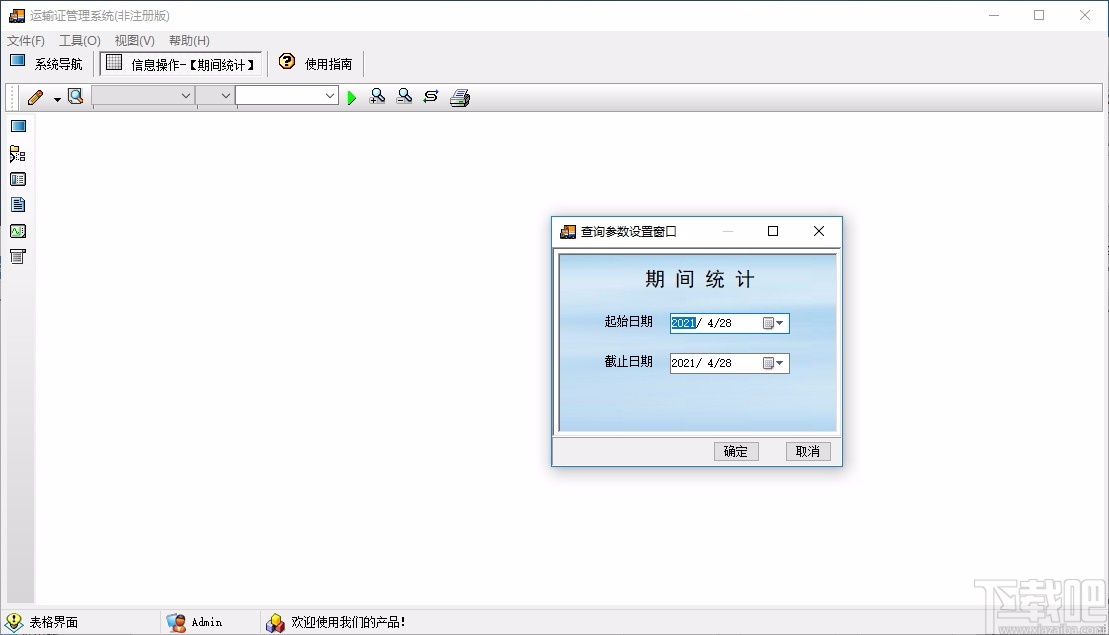This screenshot has height=635, width=1109.
Task: Select the pencil edit tool on the toolbar
Action: click(35, 96)
